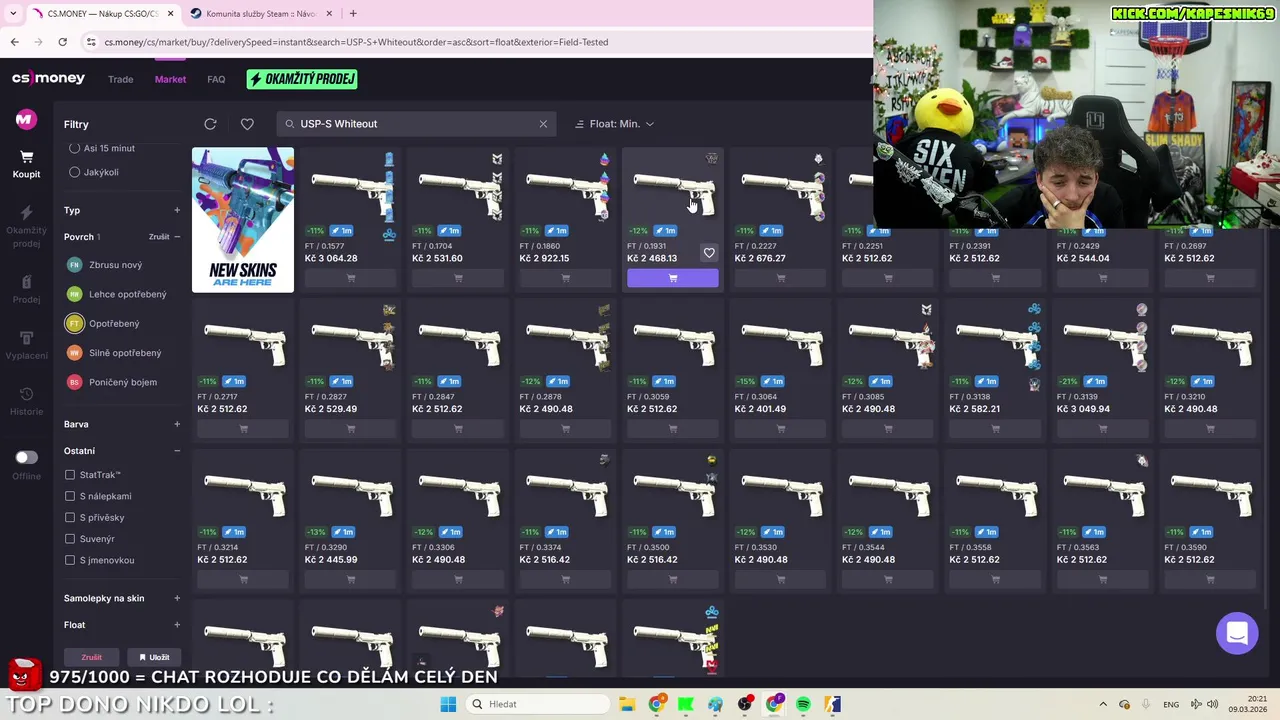
Task: Click the cs.money logo
Action: coord(48,79)
